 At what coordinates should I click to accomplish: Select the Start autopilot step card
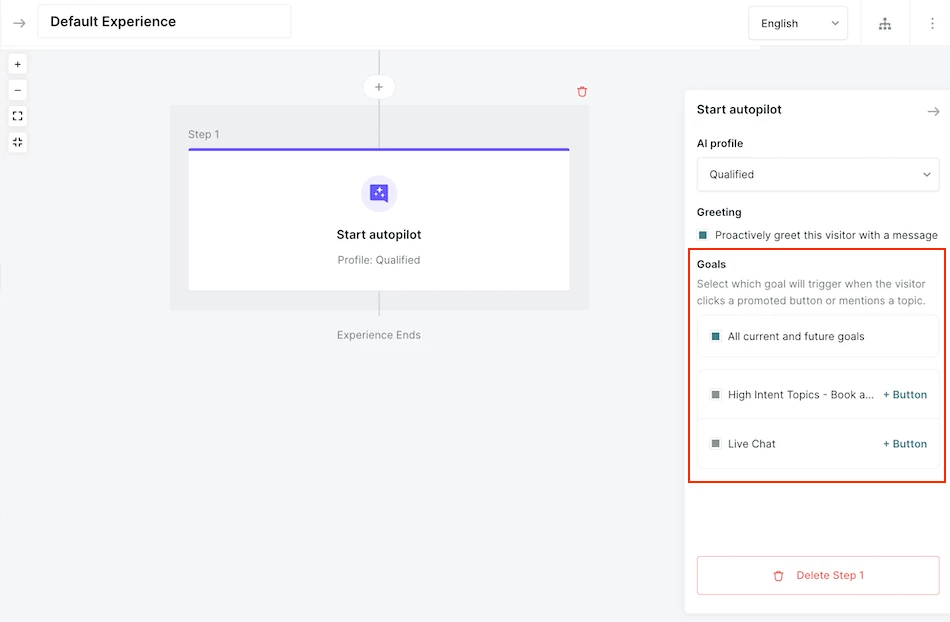379,220
